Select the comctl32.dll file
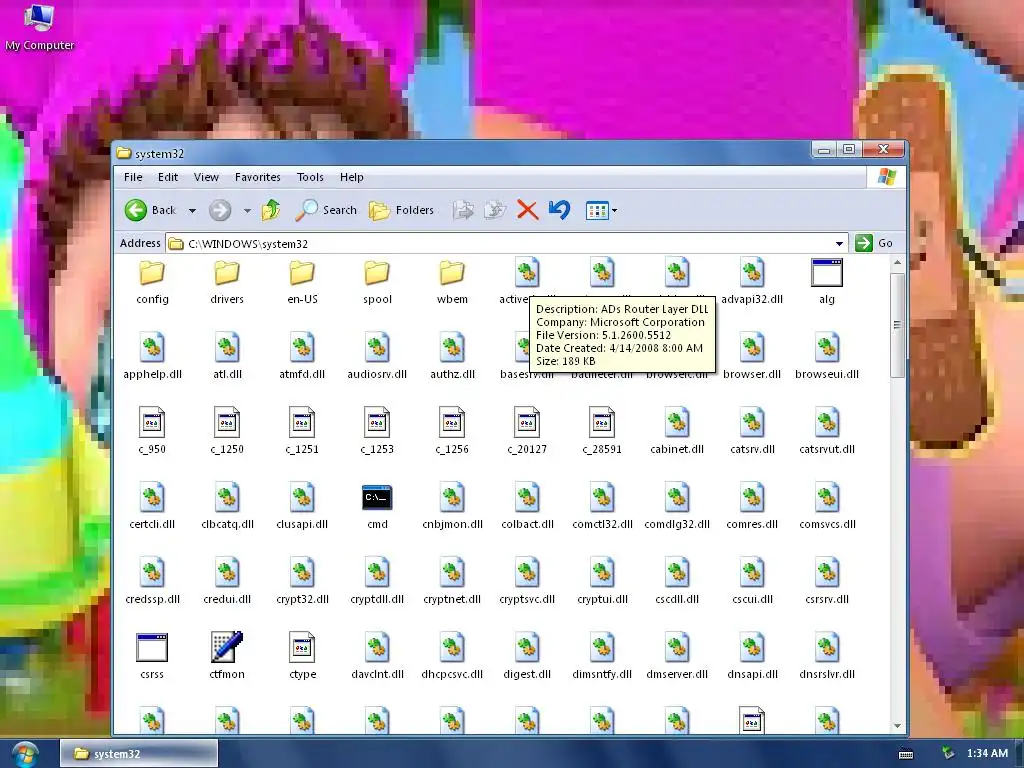Screen dimensions: 1024x768 click(x=602, y=507)
